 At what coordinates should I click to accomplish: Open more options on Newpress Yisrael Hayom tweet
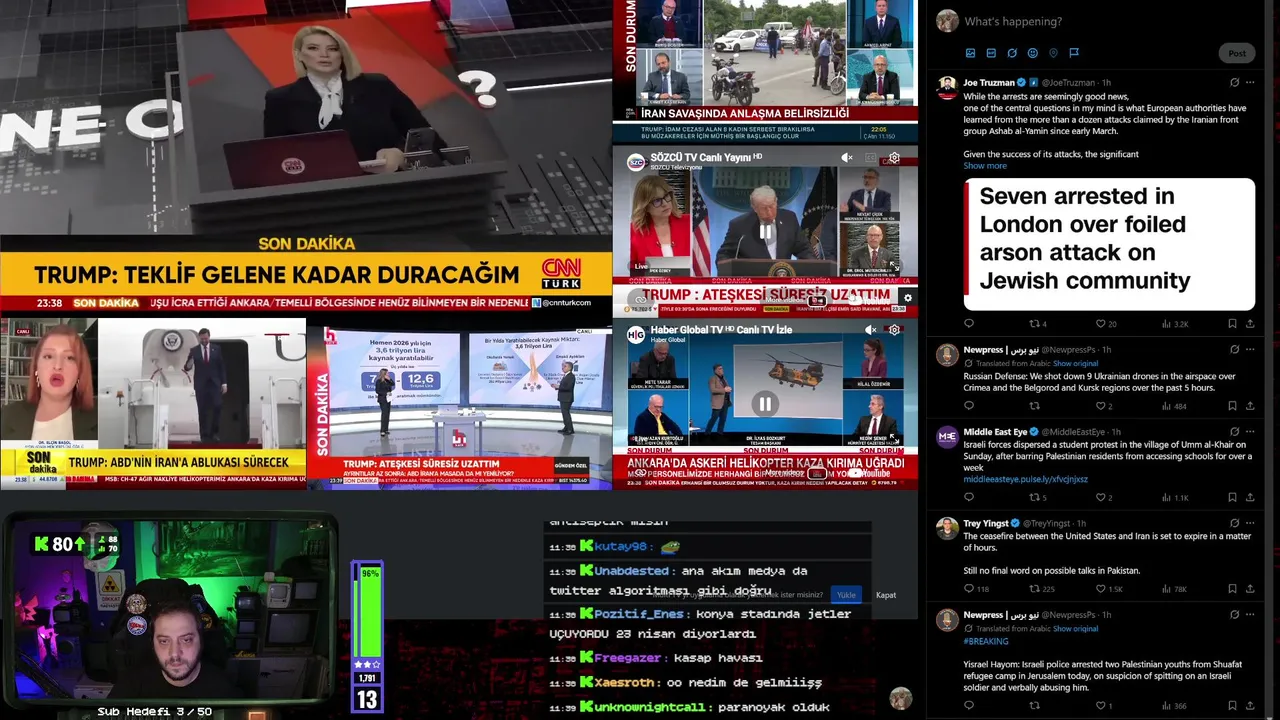pos(1250,615)
